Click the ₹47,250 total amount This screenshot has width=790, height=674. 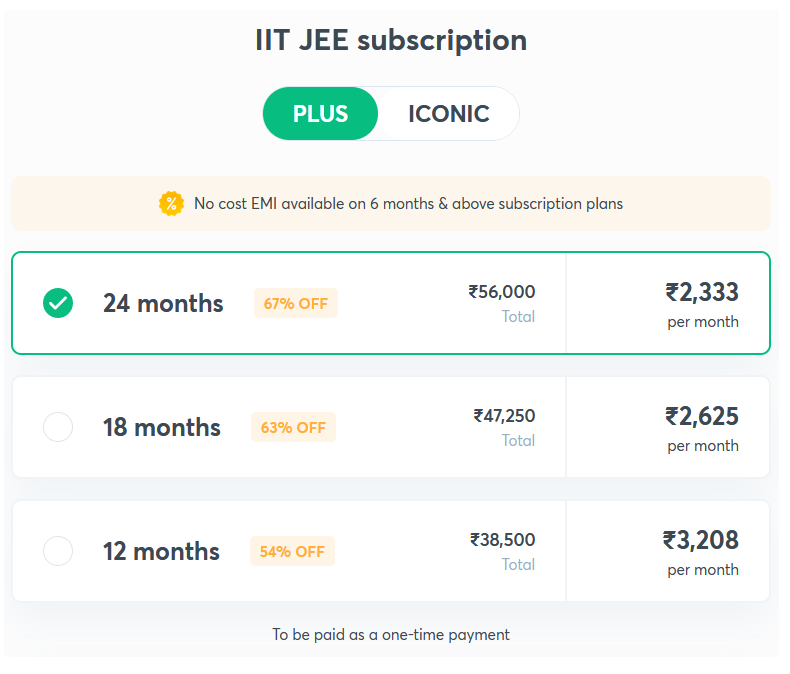click(x=504, y=416)
